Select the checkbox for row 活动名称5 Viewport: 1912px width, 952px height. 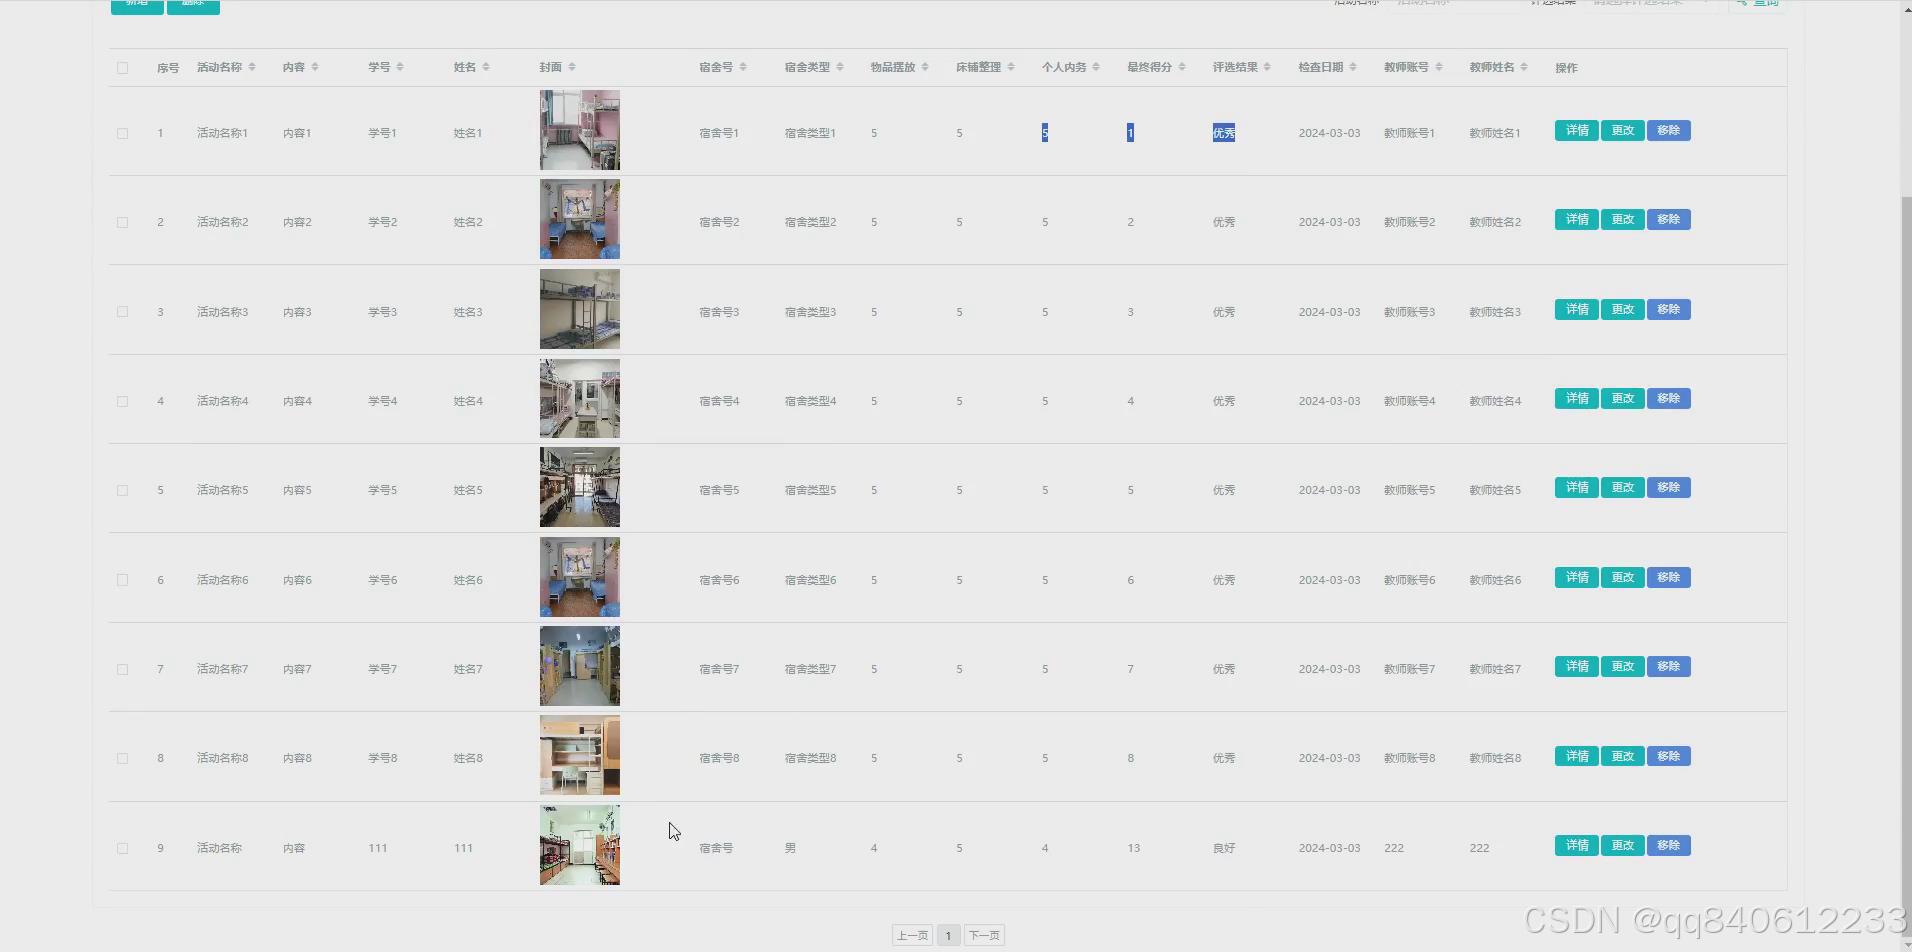tap(122, 490)
